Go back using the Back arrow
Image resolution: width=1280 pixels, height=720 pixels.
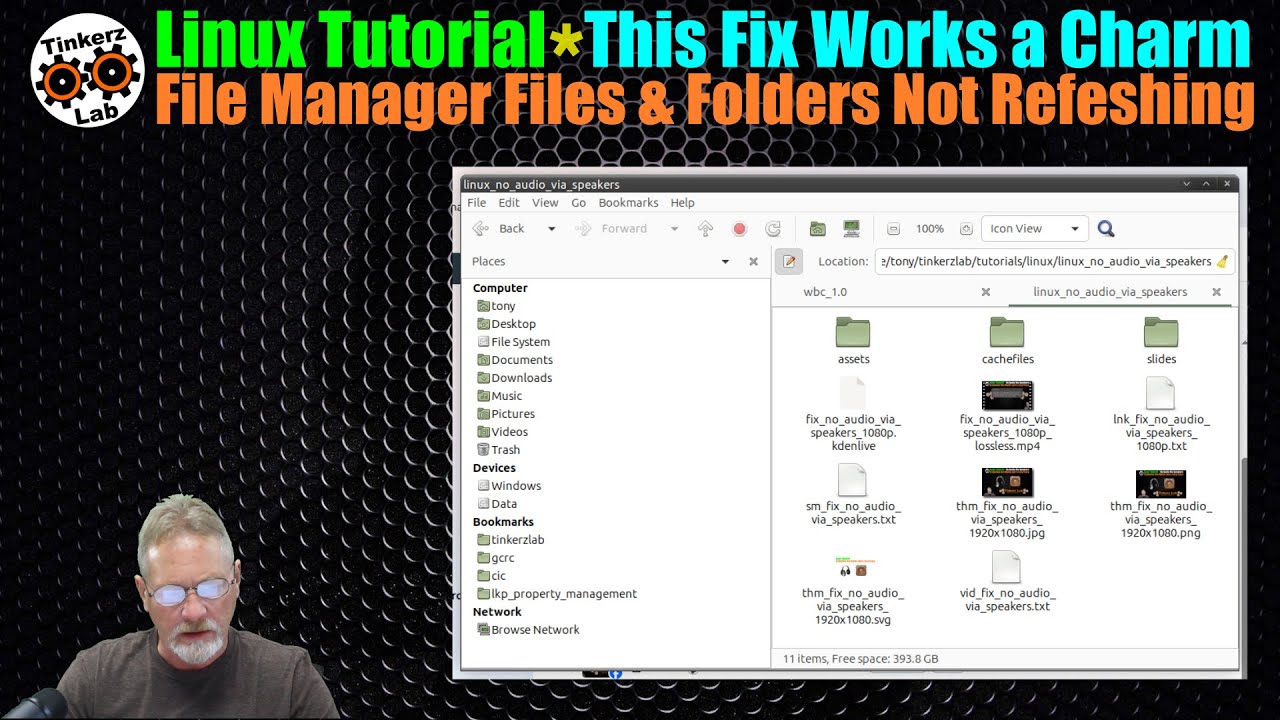click(x=498, y=229)
